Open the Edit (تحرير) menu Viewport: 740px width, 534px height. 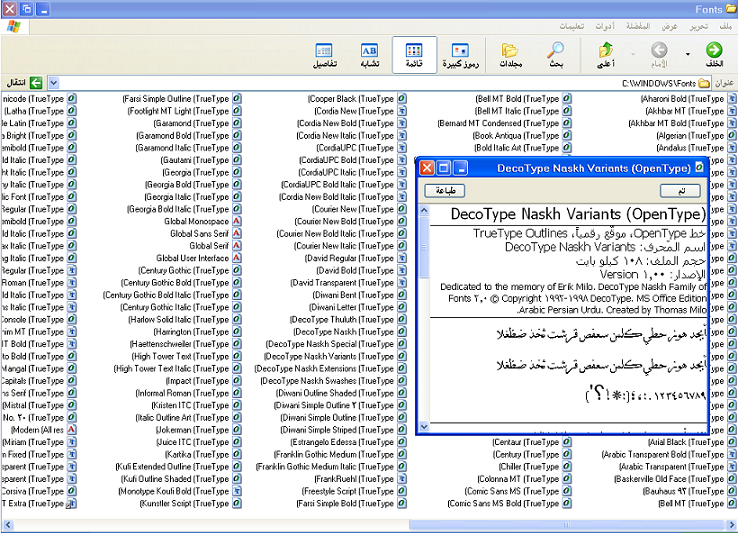[699, 26]
